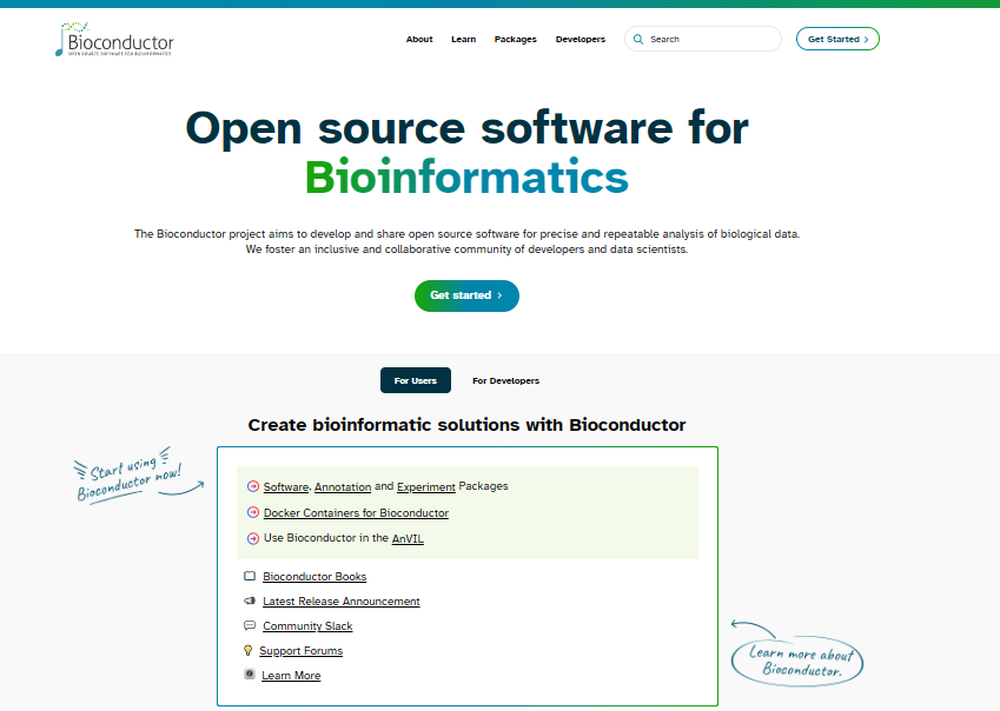1000x711 pixels.
Task: Open the Developers menu
Action: coord(580,40)
